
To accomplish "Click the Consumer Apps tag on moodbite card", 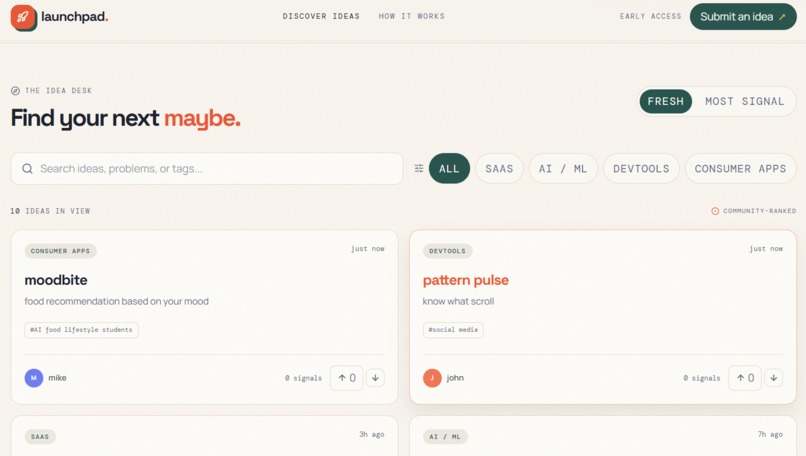I will pyautogui.click(x=60, y=251).
